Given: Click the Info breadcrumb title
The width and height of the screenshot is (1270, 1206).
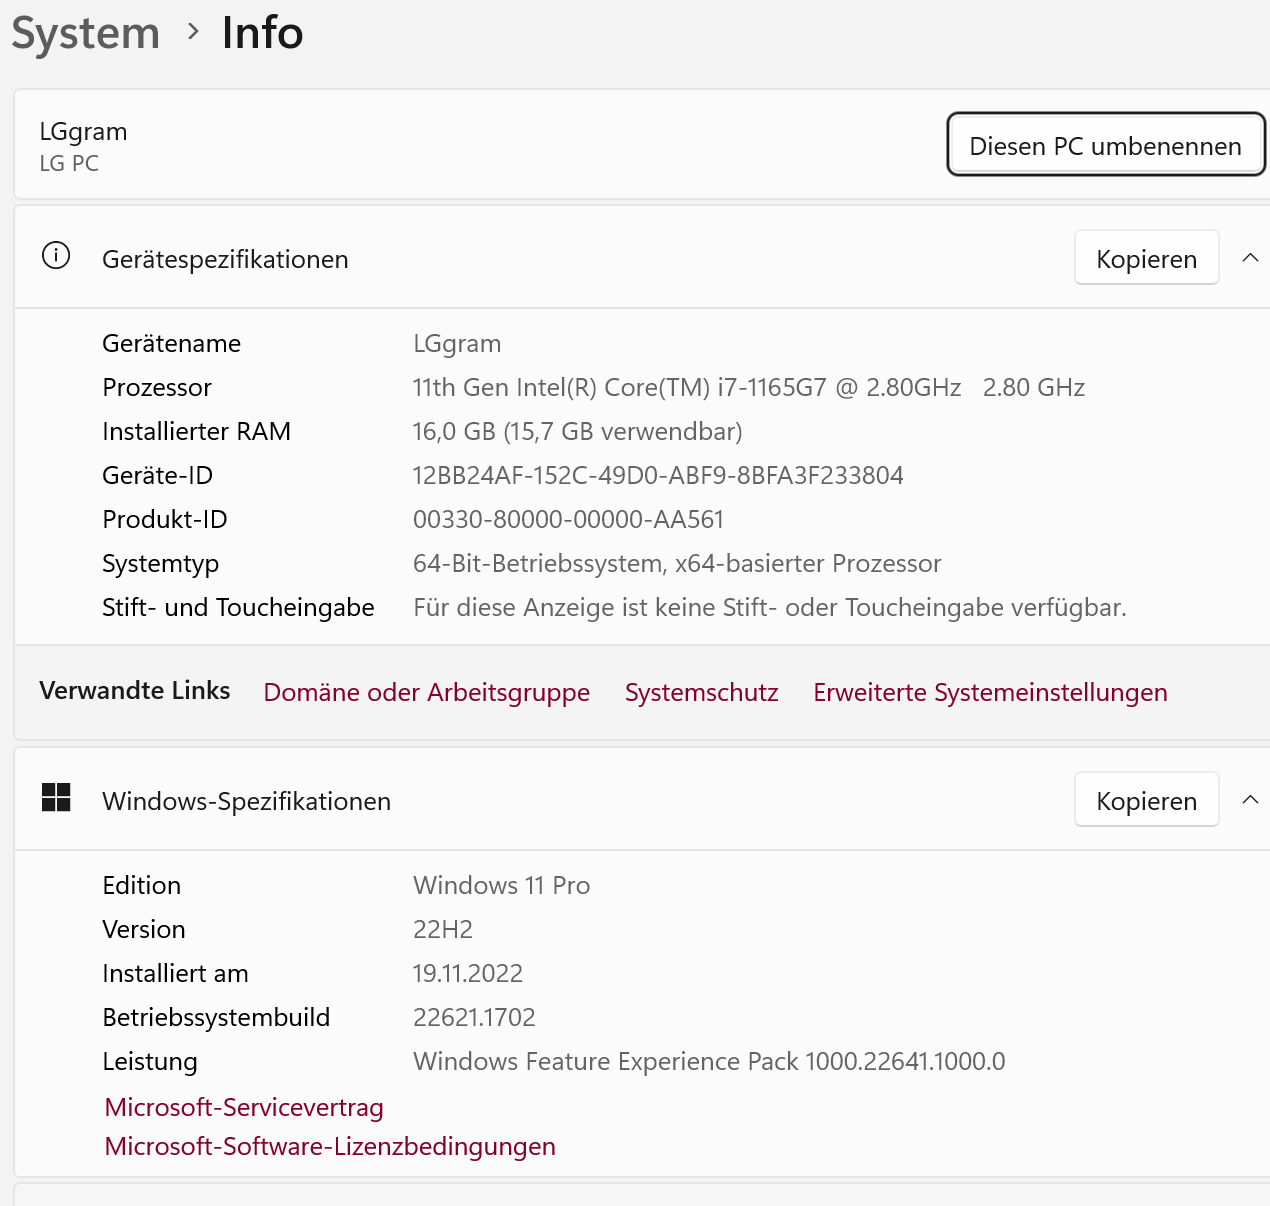Looking at the screenshot, I should click(262, 32).
